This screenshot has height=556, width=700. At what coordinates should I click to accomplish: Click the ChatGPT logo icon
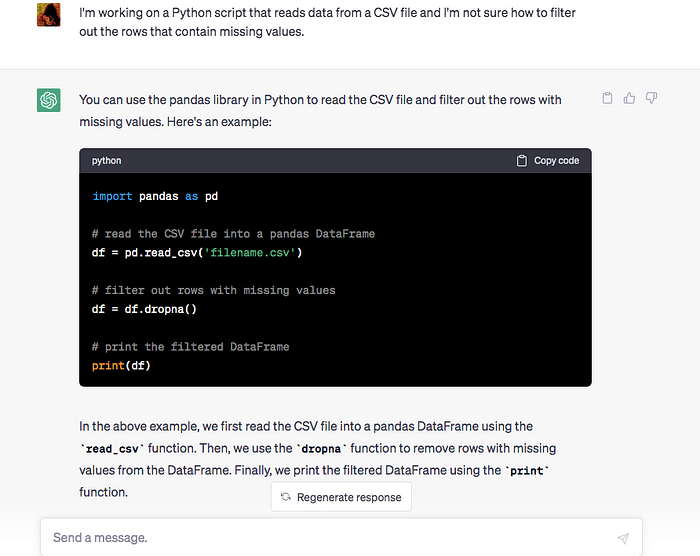49,100
